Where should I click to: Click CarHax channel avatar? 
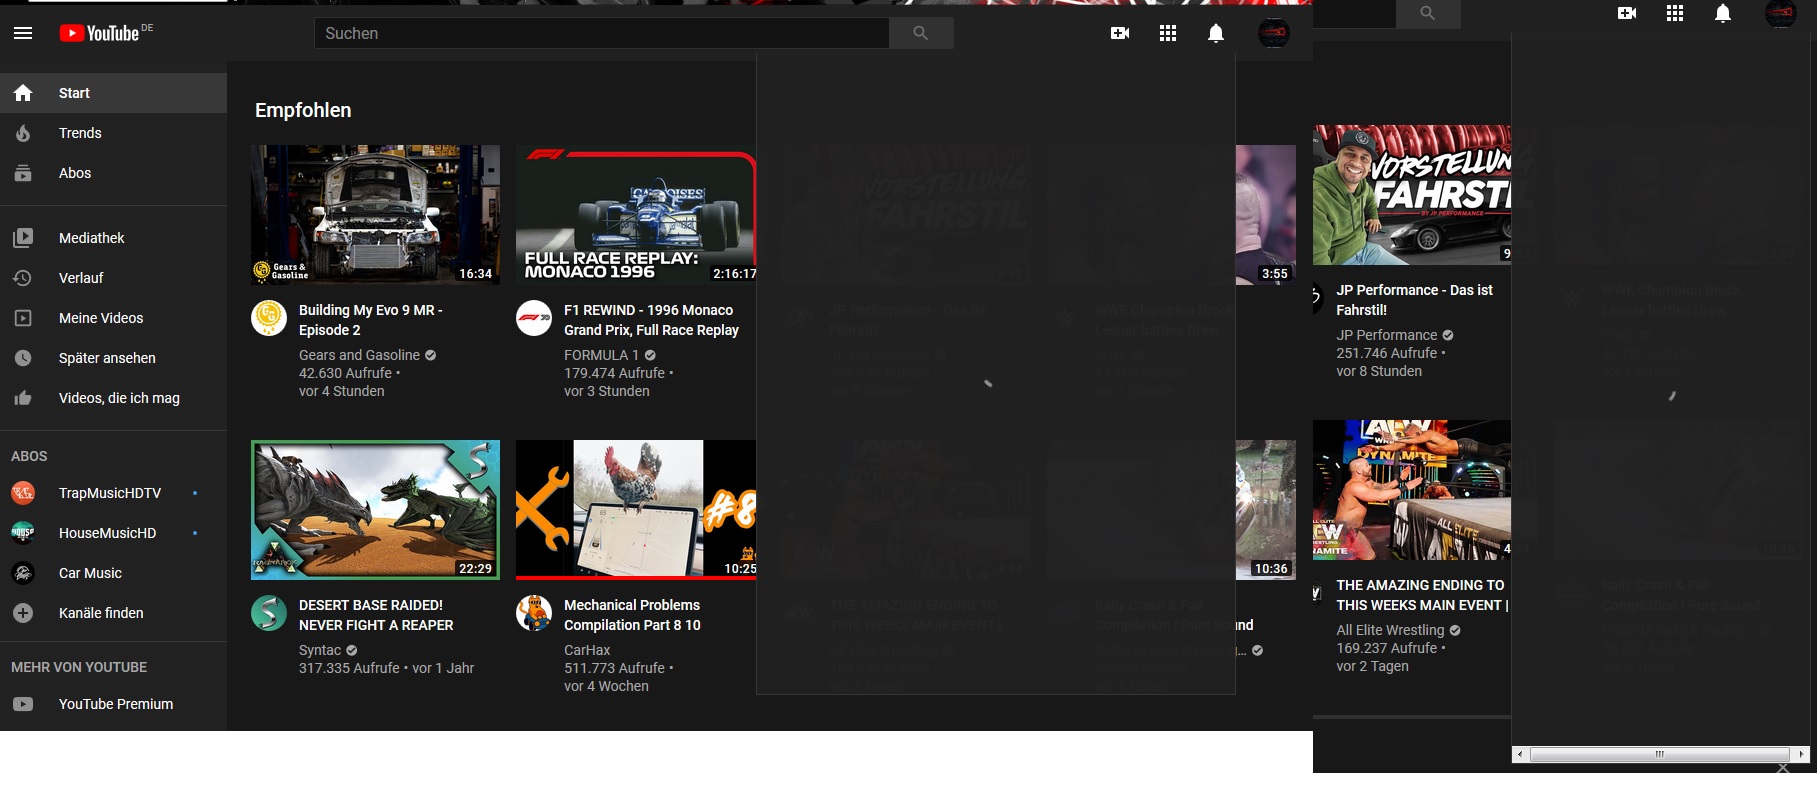534,613
